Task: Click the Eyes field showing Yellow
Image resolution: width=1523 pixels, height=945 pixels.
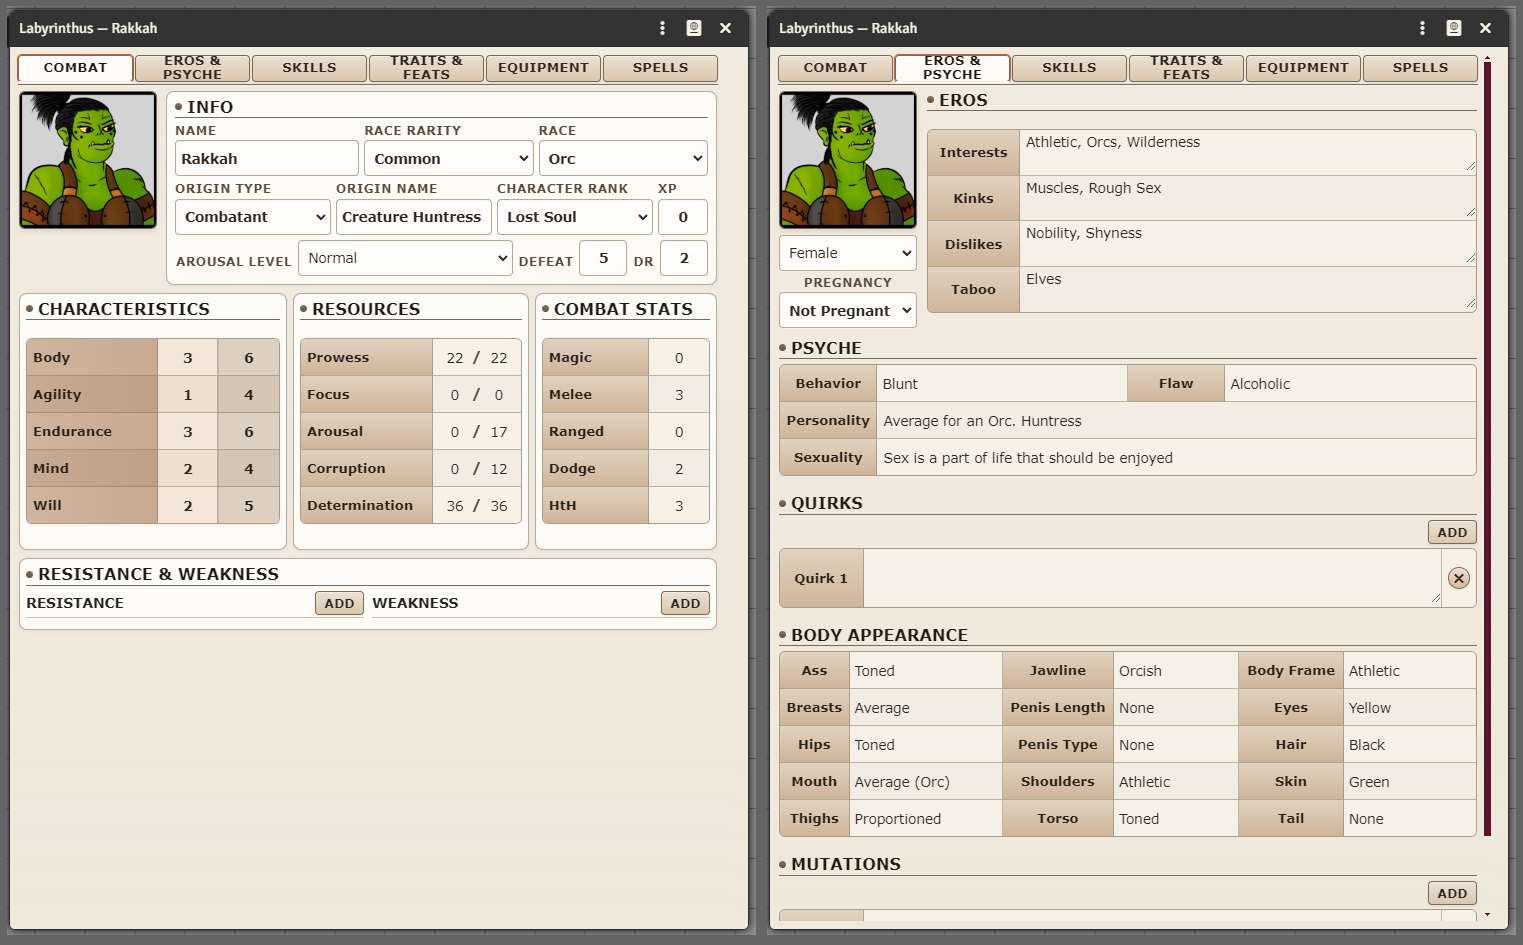Action: 1409,708
